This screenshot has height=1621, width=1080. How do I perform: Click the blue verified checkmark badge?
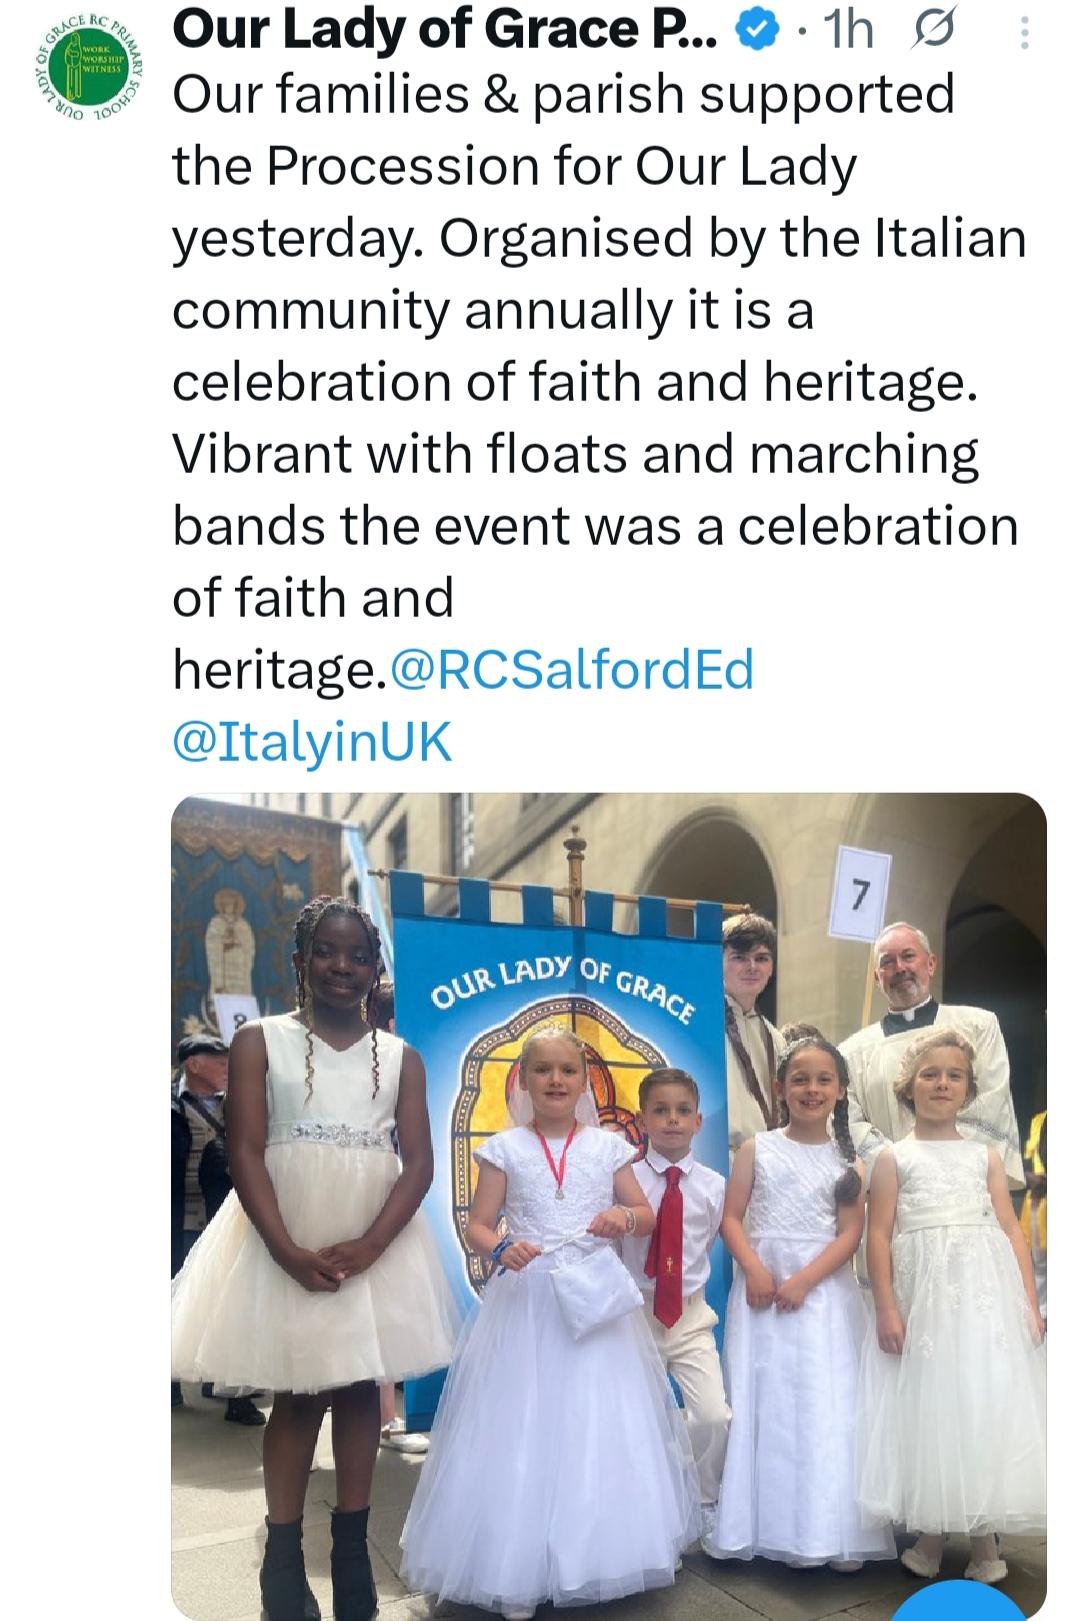pos(757,32)
